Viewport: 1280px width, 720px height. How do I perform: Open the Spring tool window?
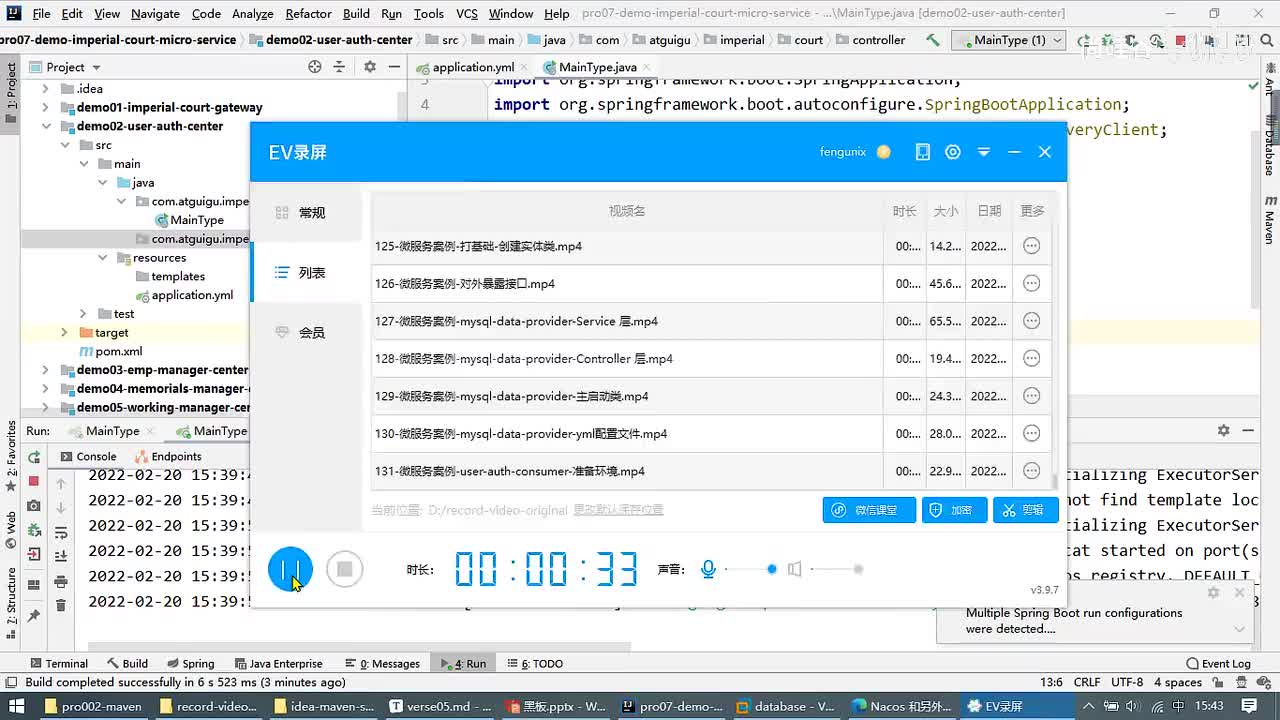pyautogui.click(x=190, y=663)
